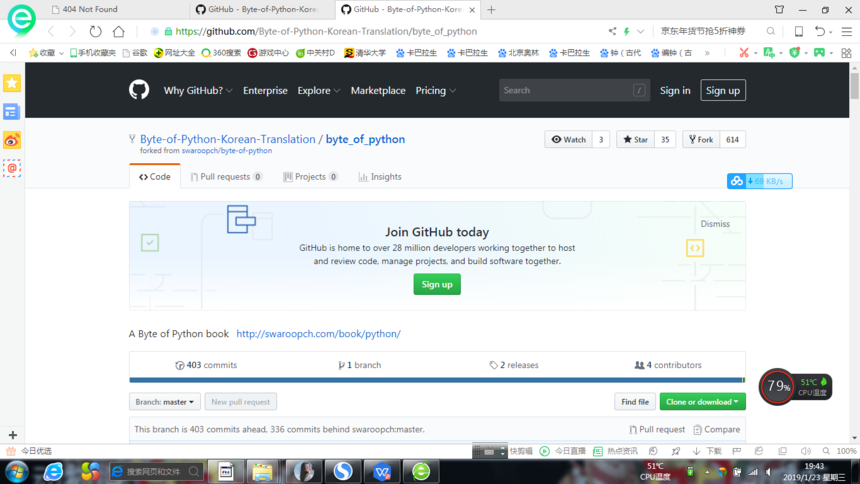
Task: Click Sign in in the header
Action: click(675, 91)
